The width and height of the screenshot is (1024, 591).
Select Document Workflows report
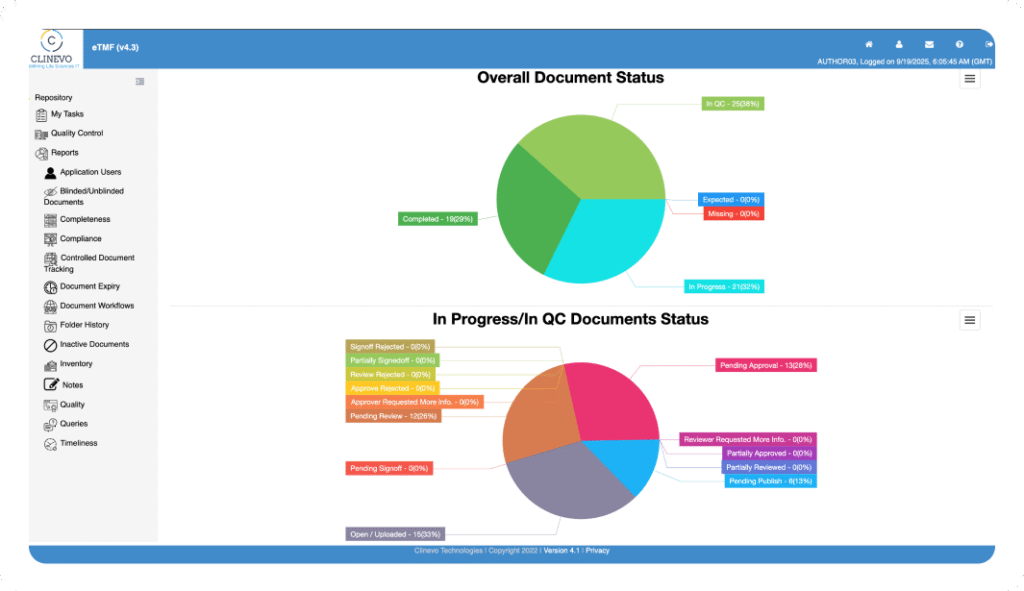(96, 306)
